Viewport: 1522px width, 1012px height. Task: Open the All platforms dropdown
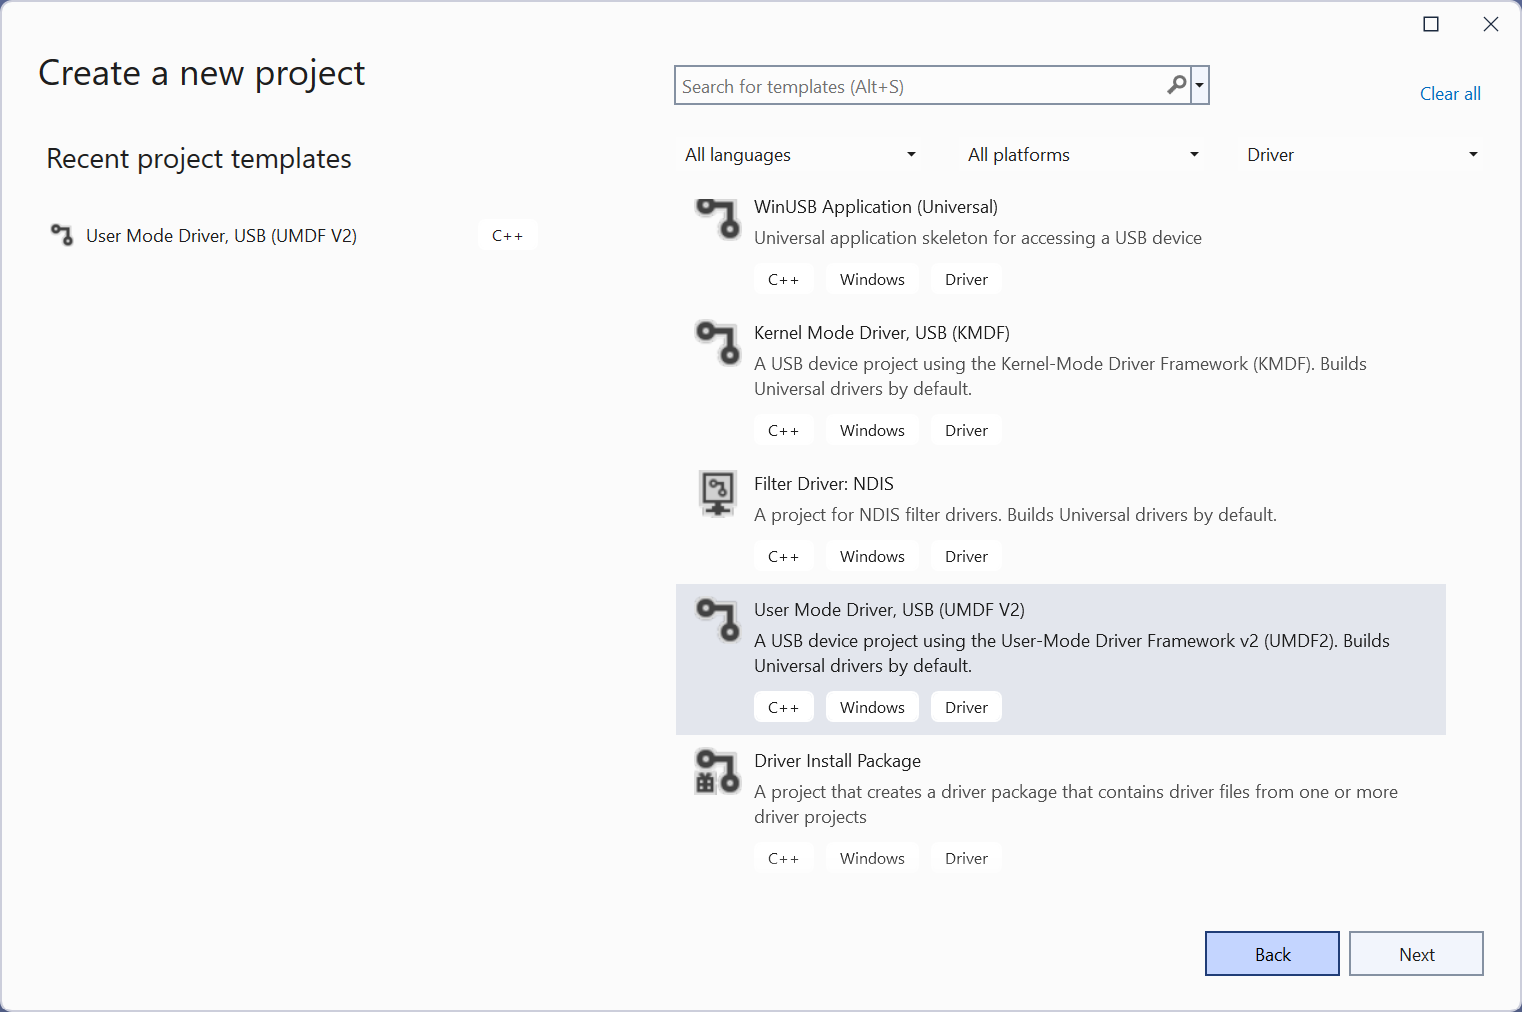click(1083, 154)
